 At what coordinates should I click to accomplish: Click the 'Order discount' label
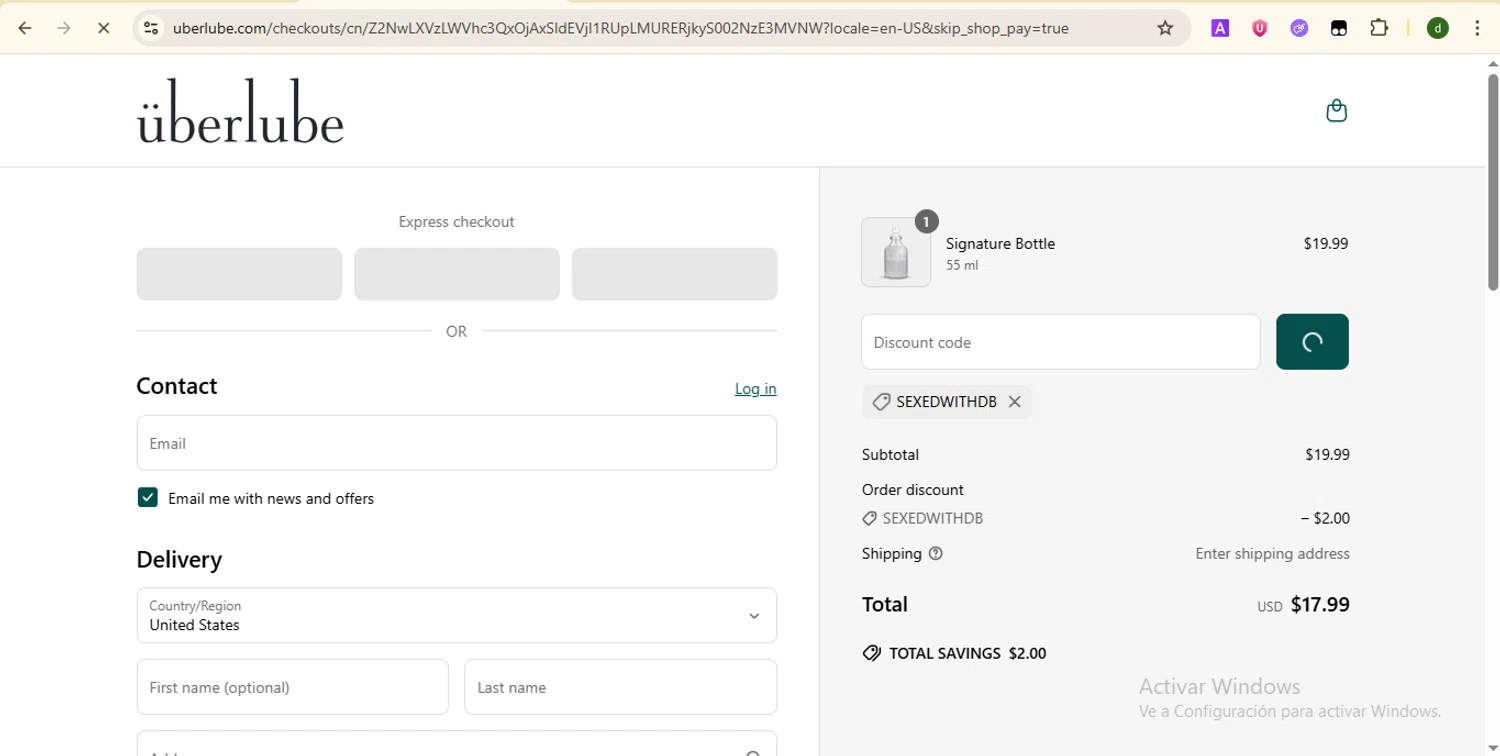click(x=913, y=490)
